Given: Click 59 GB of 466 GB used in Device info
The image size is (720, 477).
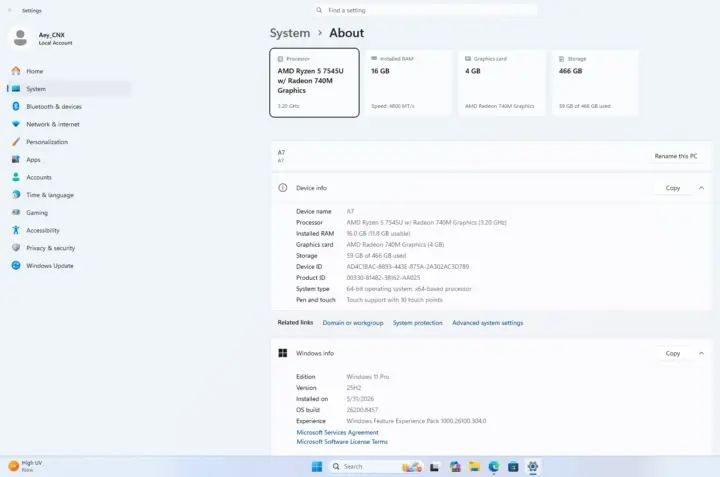Looking at the screenshot, I should coord(376,256).
